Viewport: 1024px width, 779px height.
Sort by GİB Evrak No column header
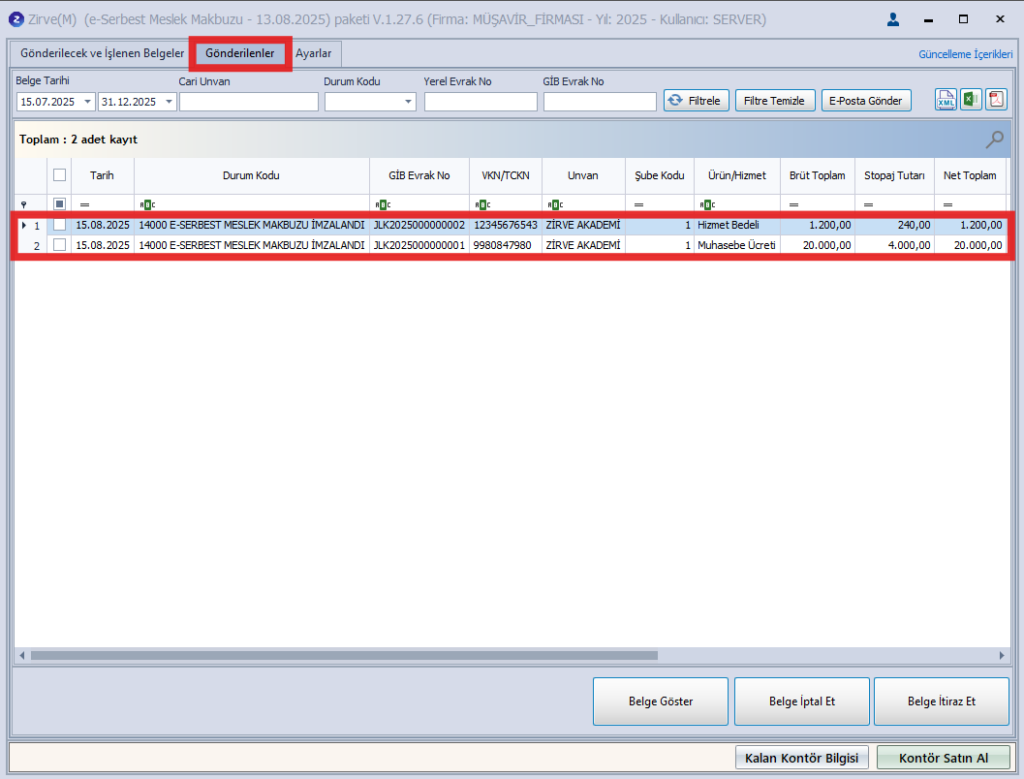[x=419, y=176]
